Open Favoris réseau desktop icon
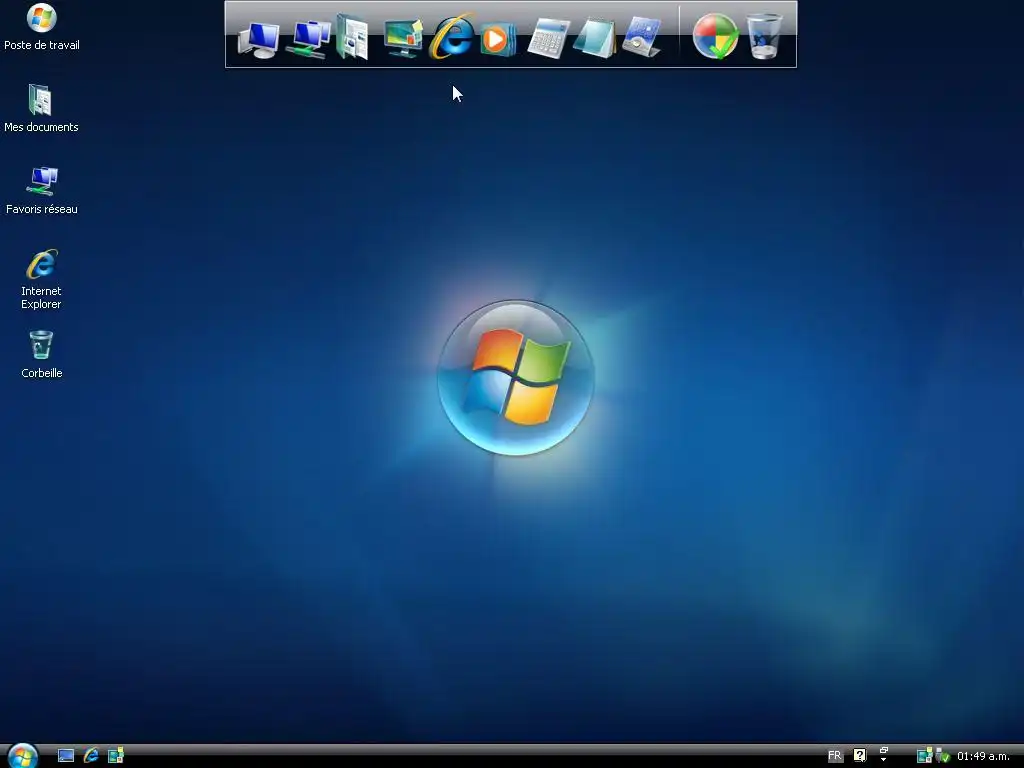 click(41, 191)
